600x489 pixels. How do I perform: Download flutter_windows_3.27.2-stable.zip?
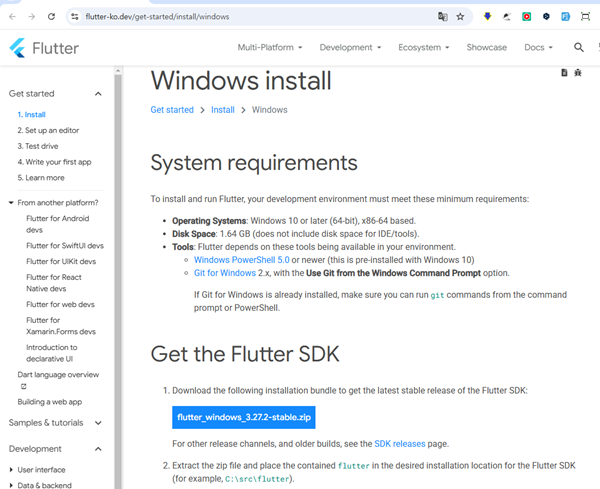coord(244,417)
